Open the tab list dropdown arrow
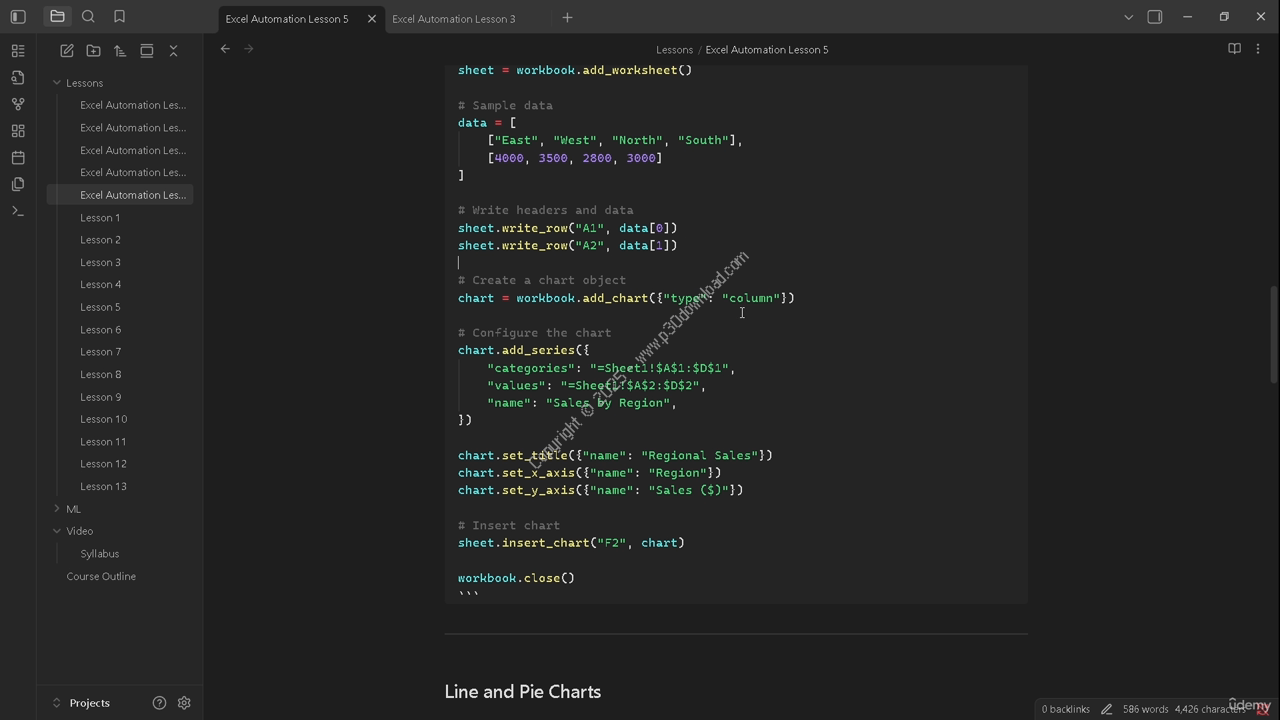The image size is (1280, 720). click(x=1128, y=17)
